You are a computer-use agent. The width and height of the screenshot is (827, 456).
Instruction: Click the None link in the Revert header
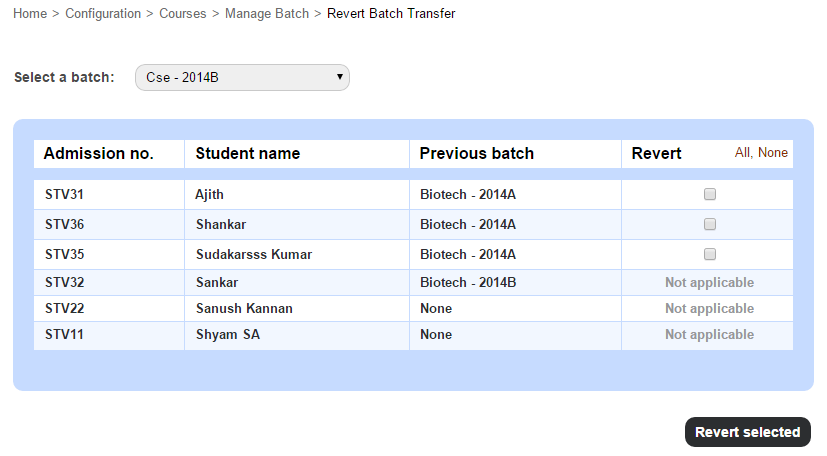coord(773,152)
